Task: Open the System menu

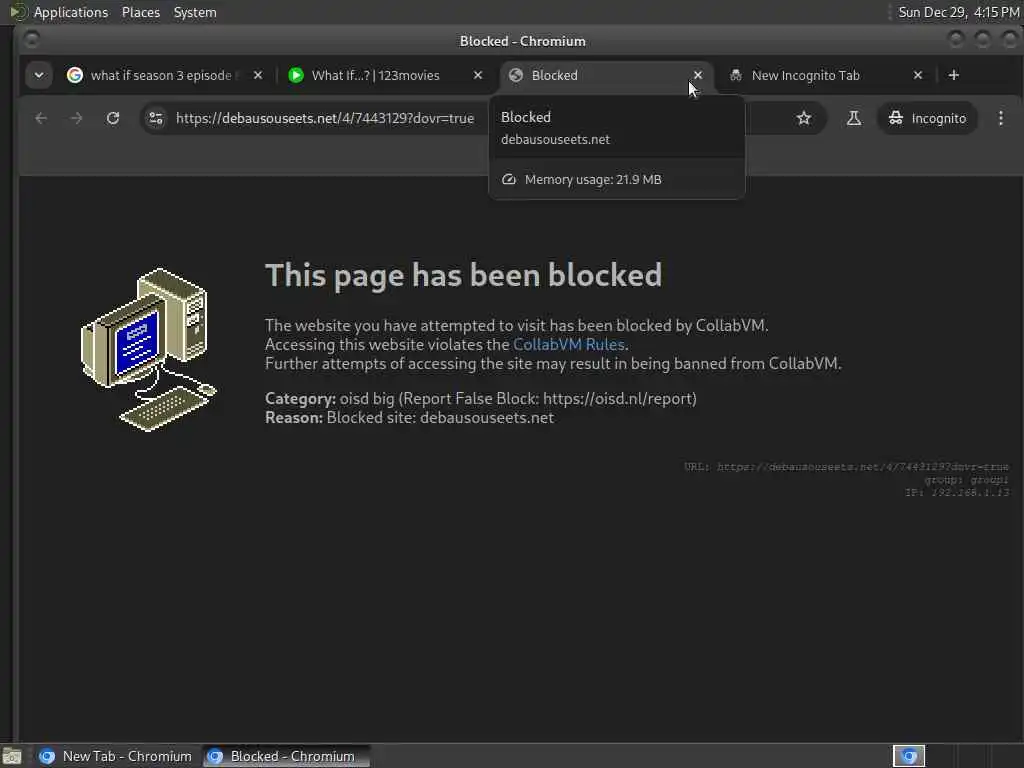Action: pyautogui.click(x=195, y=12)
